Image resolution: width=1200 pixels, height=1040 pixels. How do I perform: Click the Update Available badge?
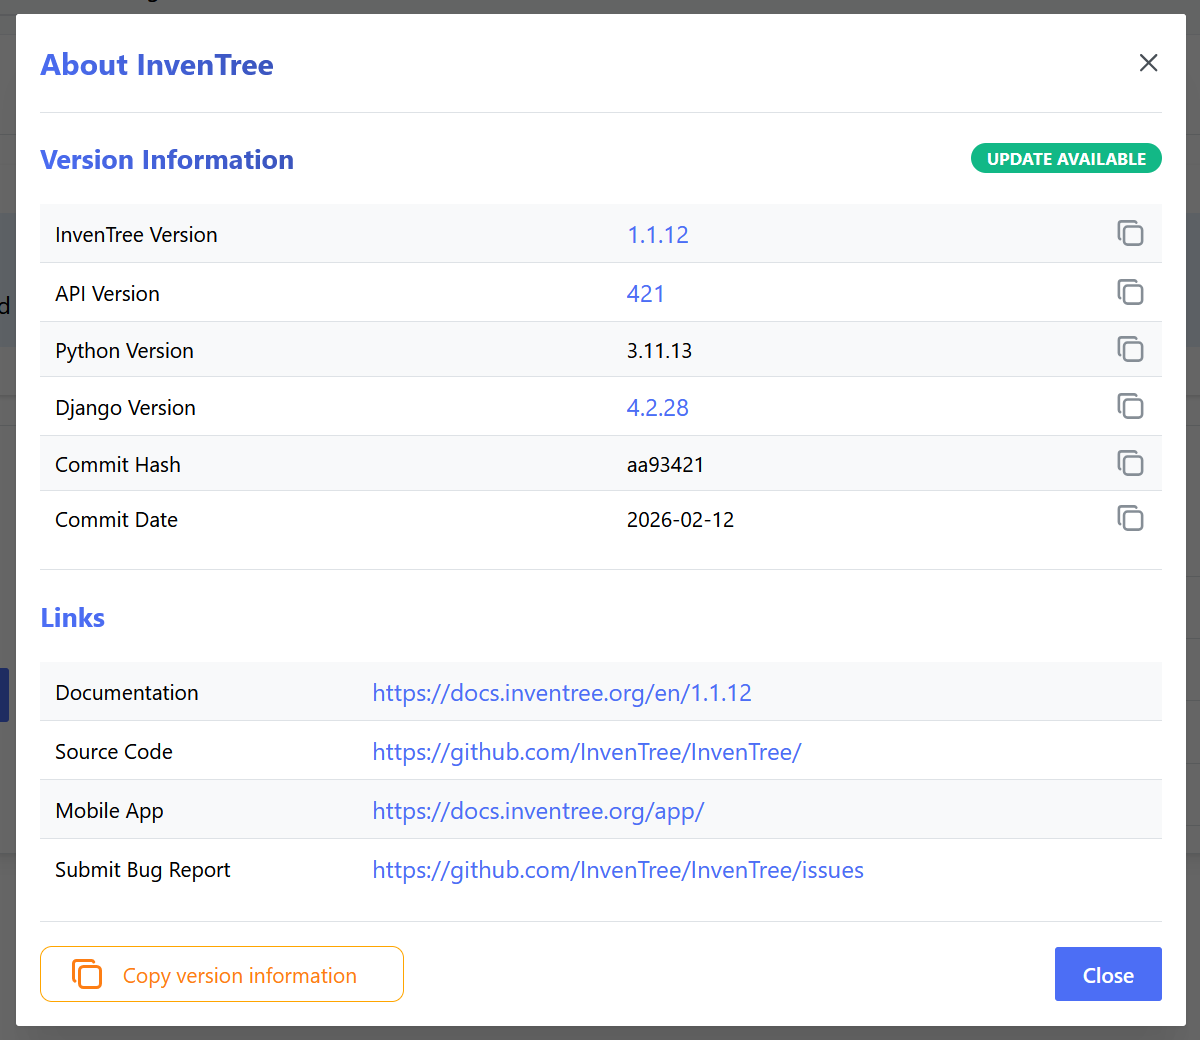pos(1066,159)
